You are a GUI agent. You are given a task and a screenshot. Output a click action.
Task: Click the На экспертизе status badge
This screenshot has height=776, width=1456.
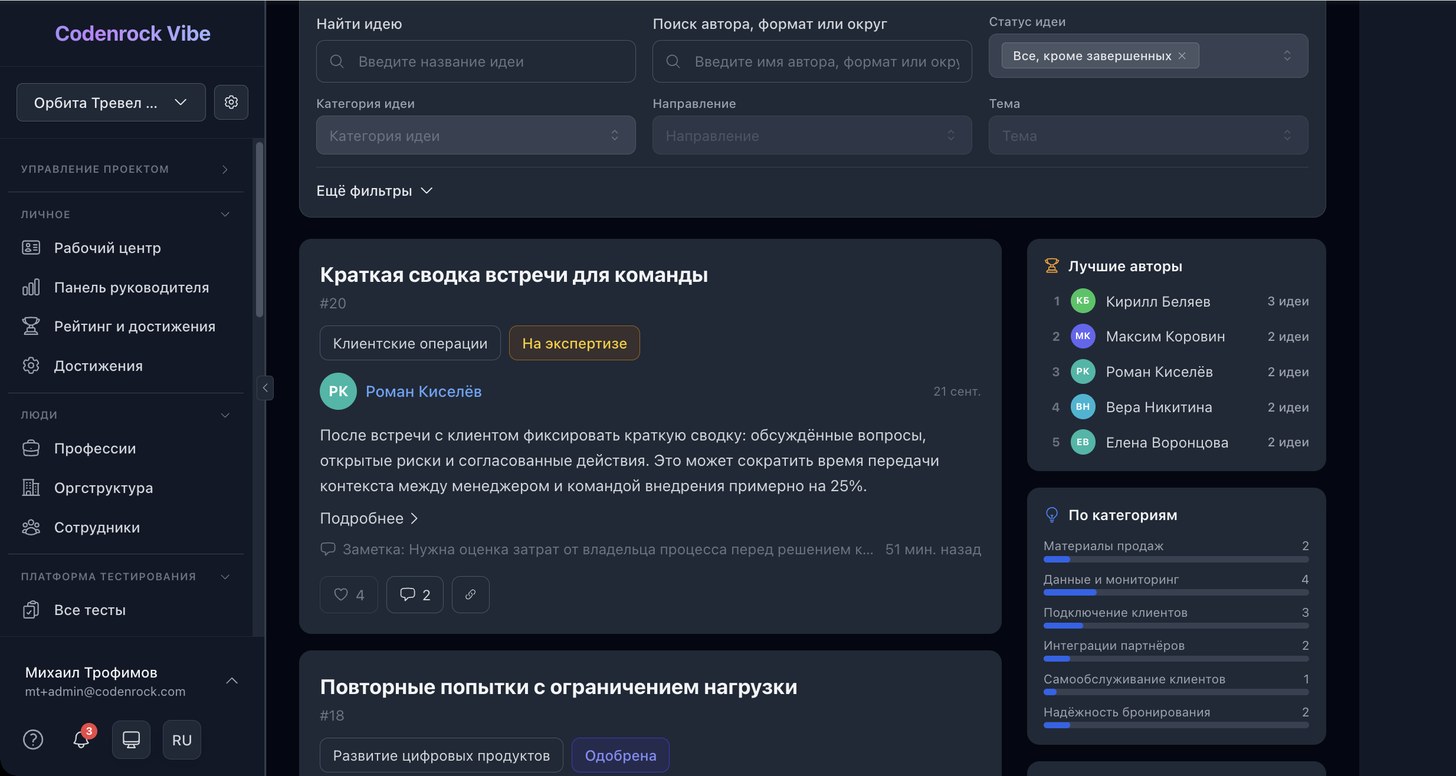[575, 343]
